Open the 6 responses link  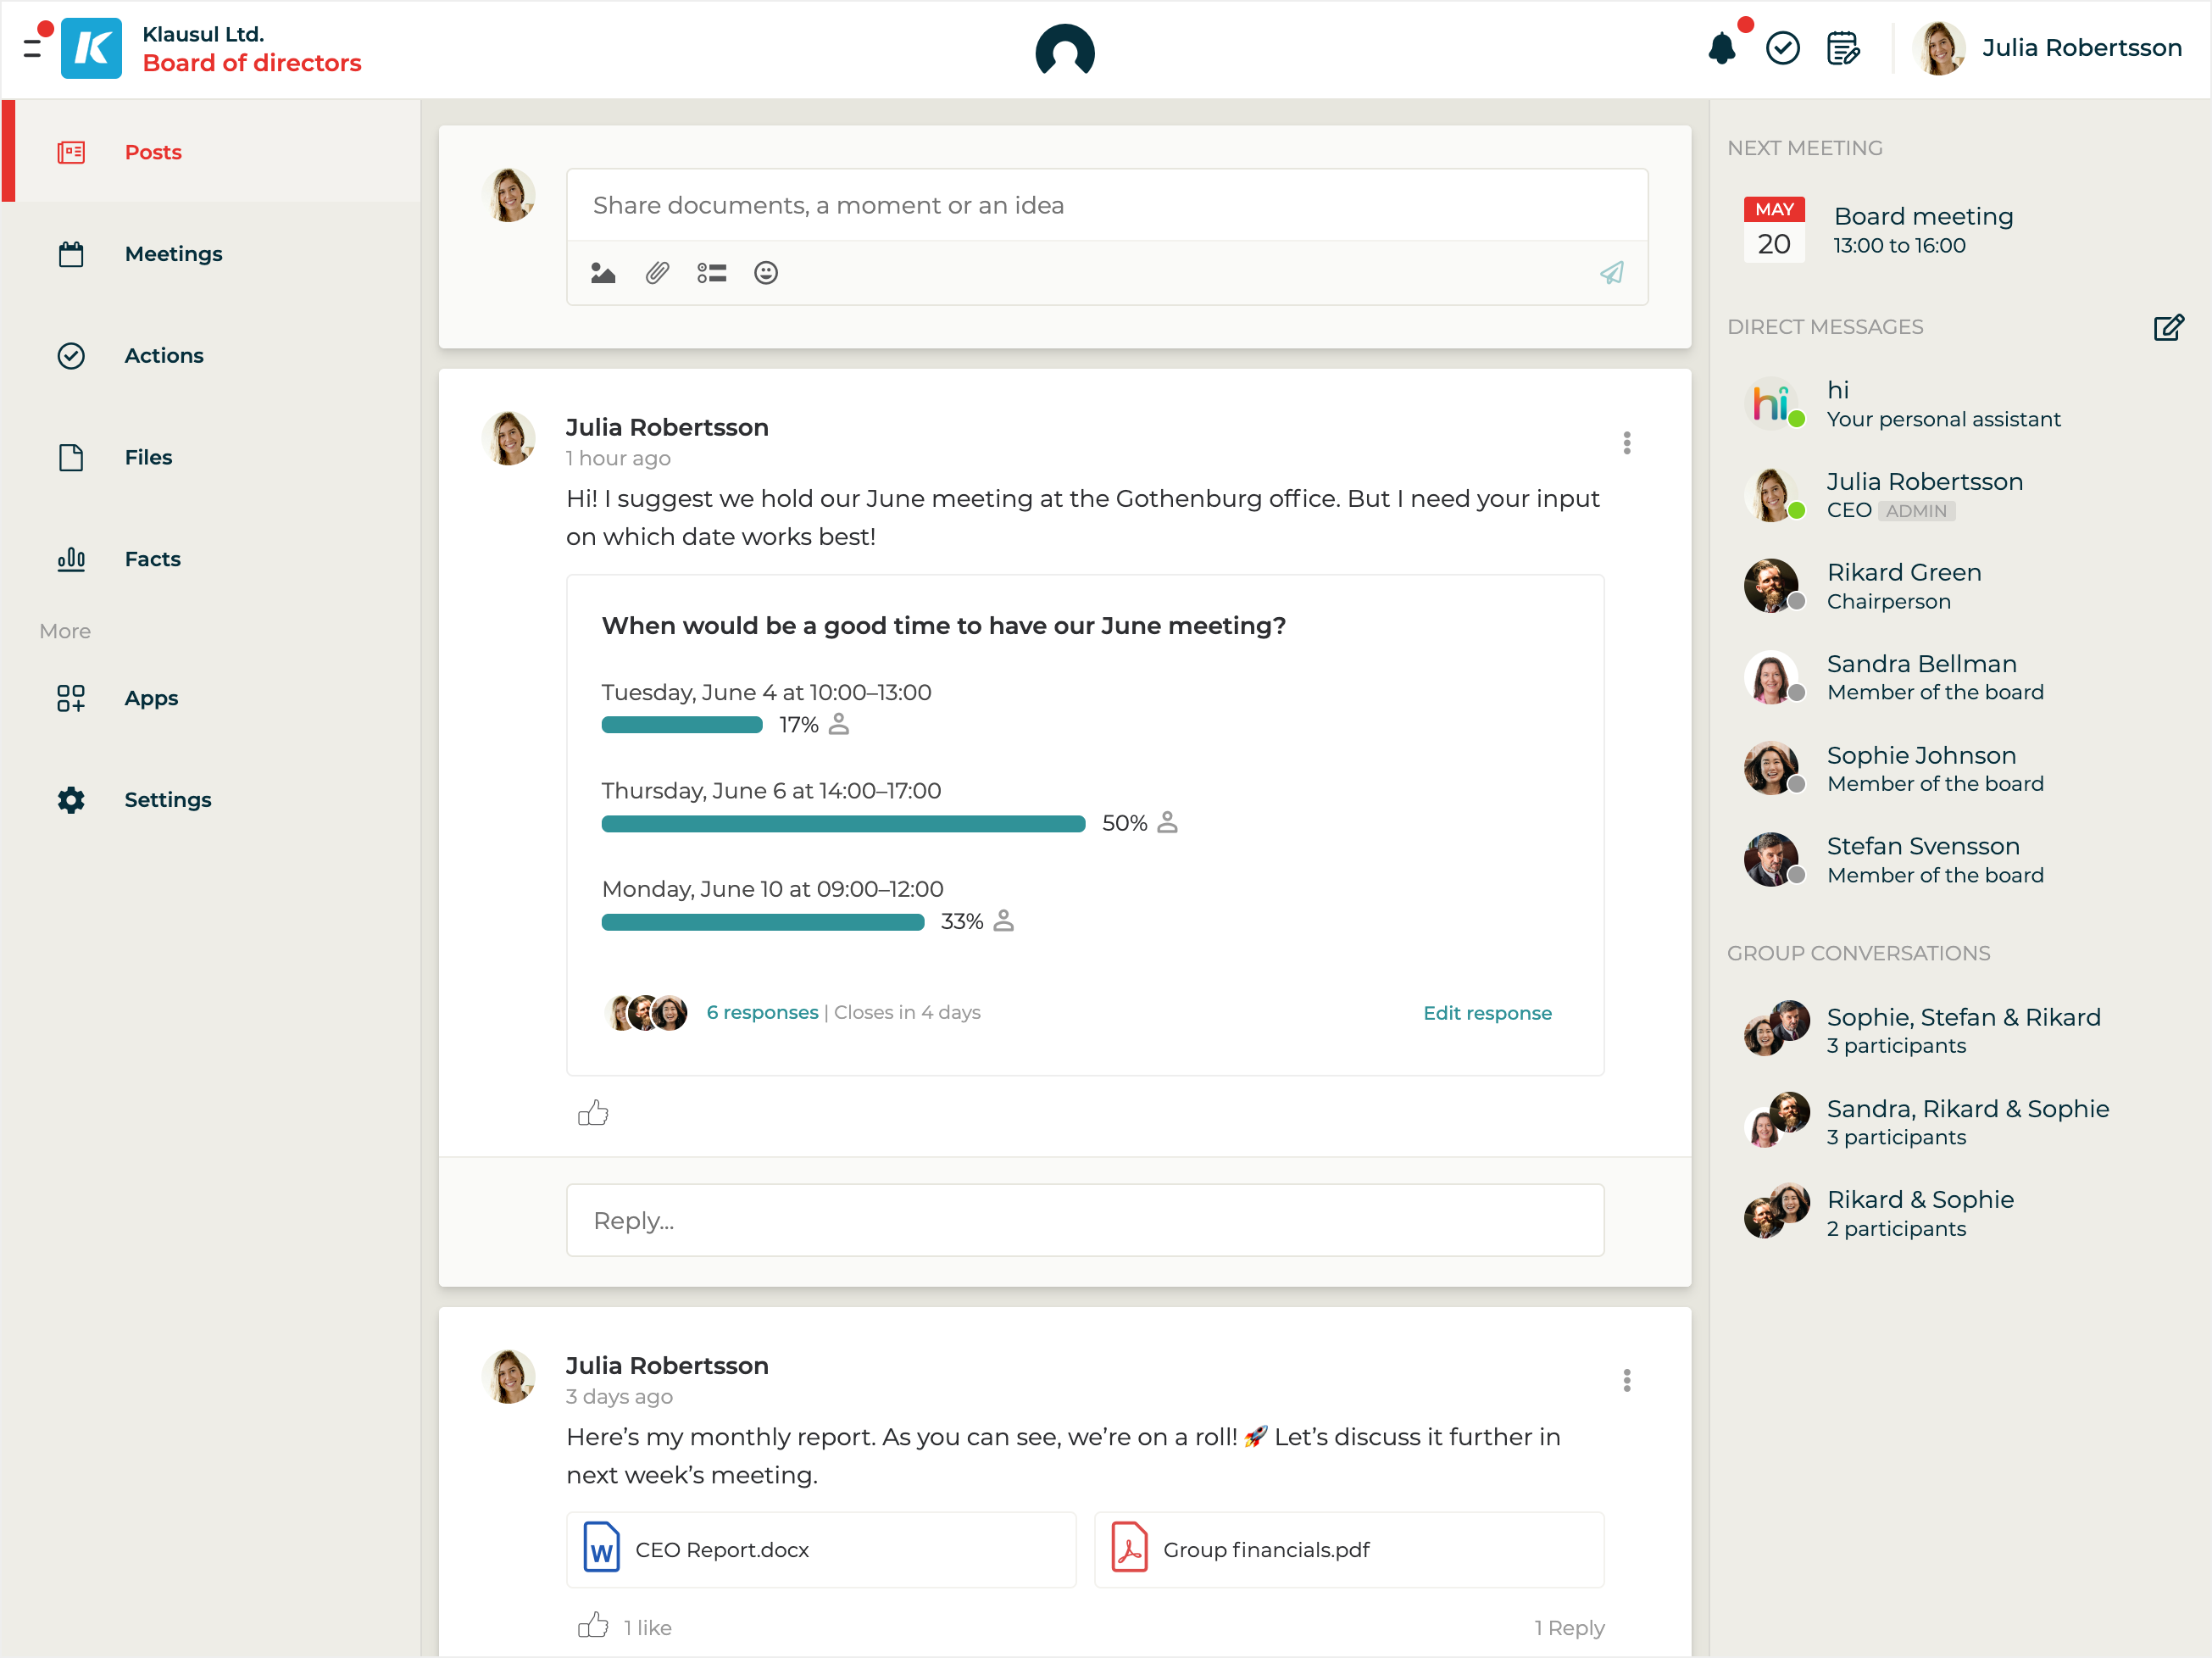762,1012
